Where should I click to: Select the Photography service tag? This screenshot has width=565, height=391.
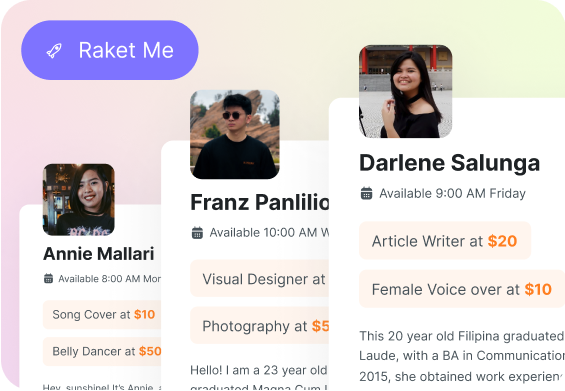pyautogui.click(x=259, y=326)
